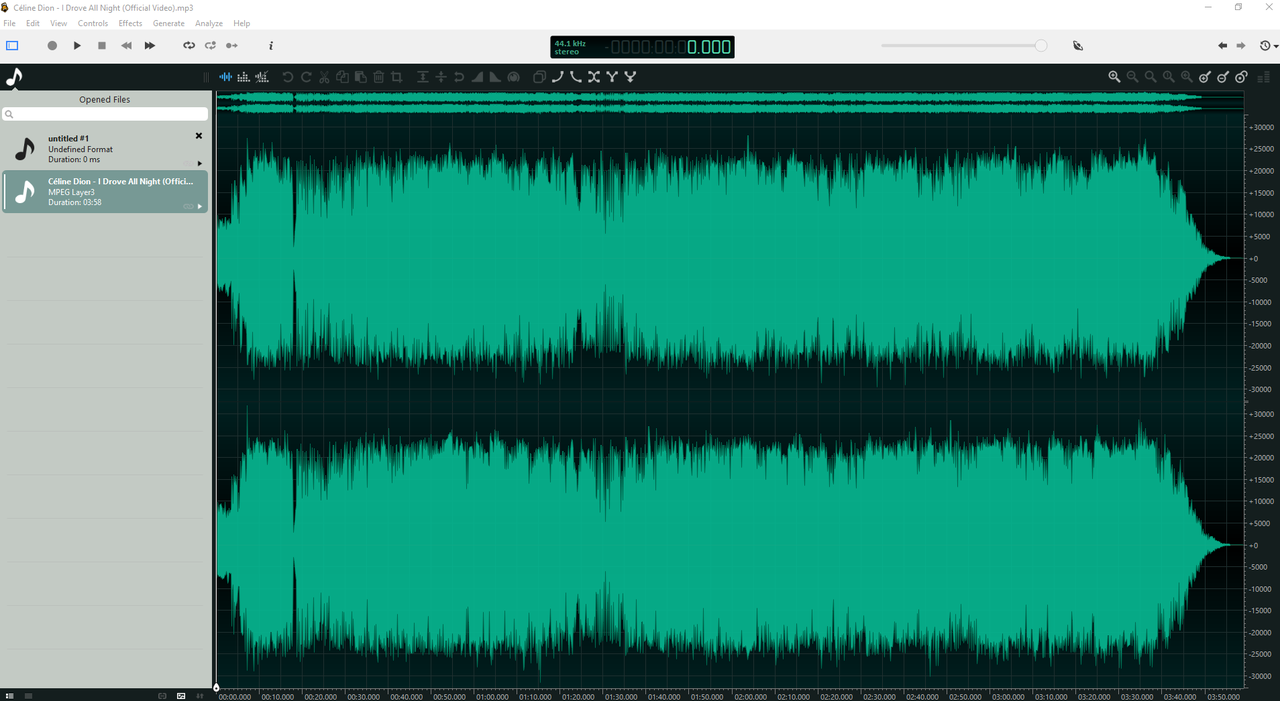
Task: Open the Analyze menu
Action: tap(209, 23)
